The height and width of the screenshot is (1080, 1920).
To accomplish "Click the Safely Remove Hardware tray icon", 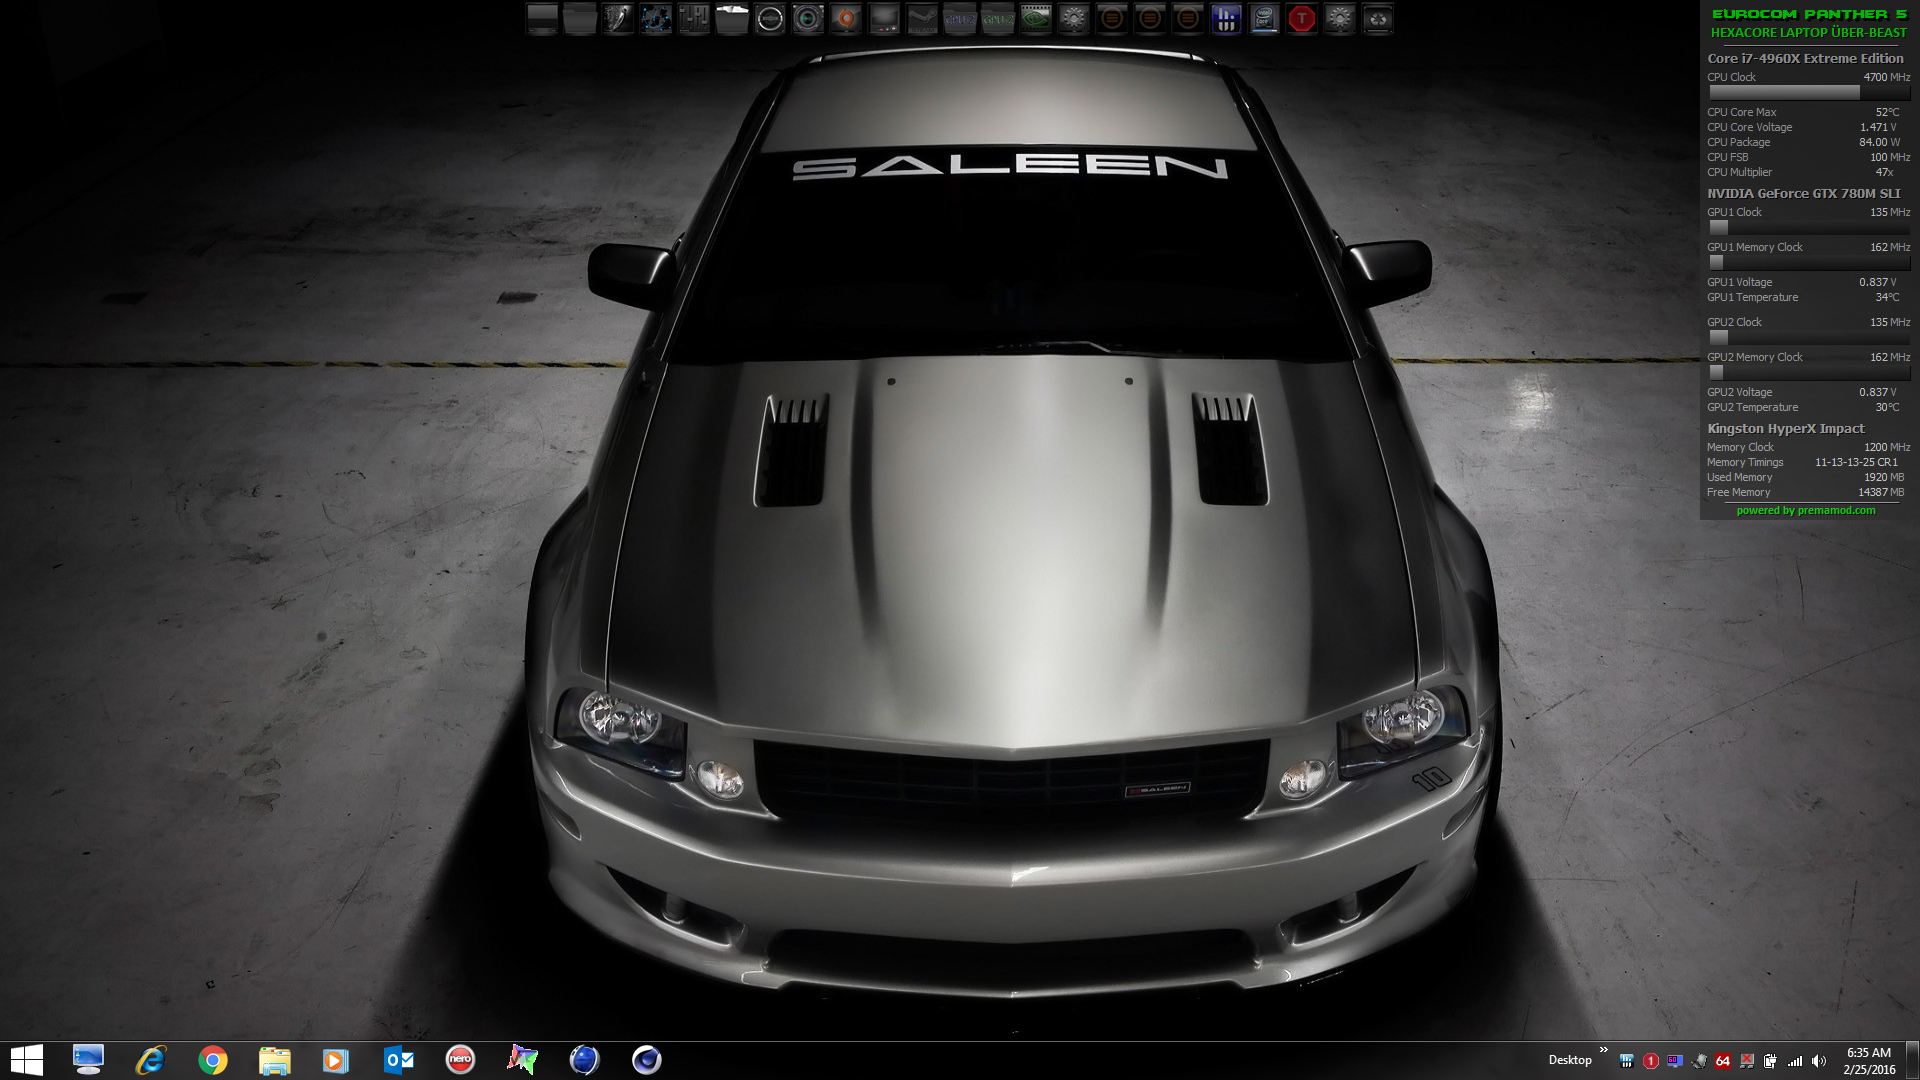I will (x=1699, y=1061).
